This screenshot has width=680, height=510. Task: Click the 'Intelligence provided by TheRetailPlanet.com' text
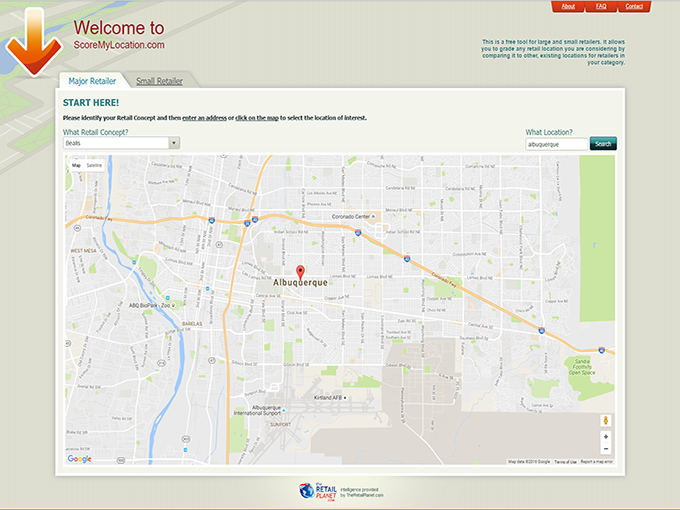362,492
